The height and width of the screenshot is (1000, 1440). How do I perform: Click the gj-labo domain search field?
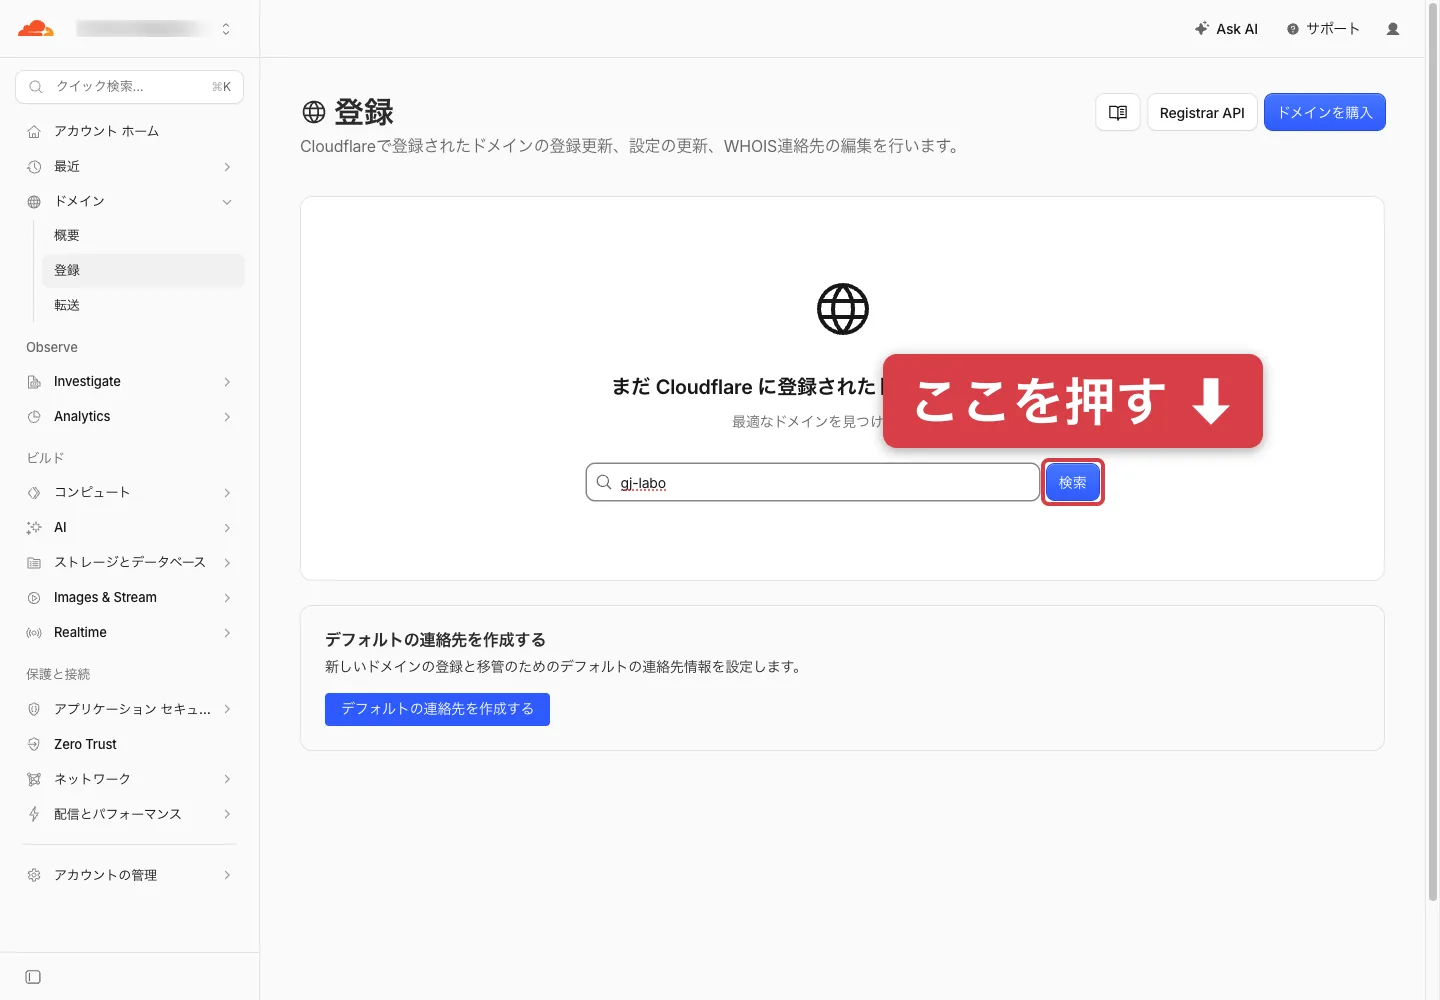[x=813, y=482]
